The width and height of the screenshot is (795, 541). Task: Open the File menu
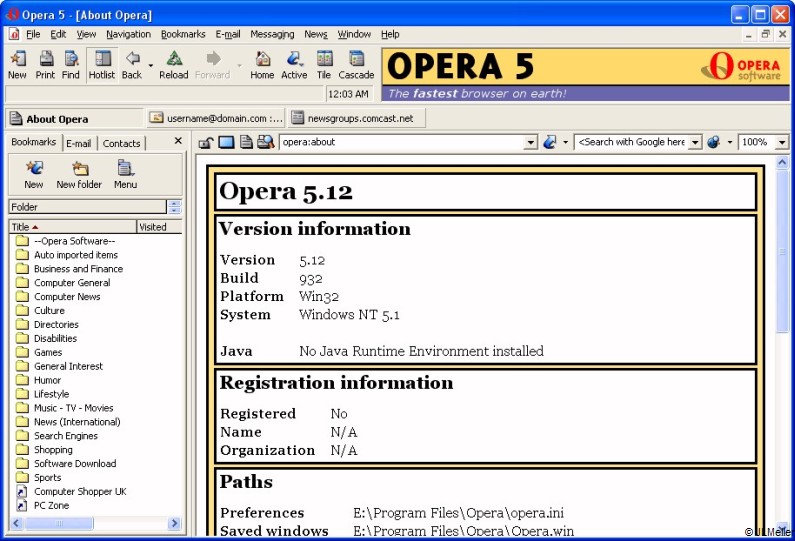[x=33, y=34]
